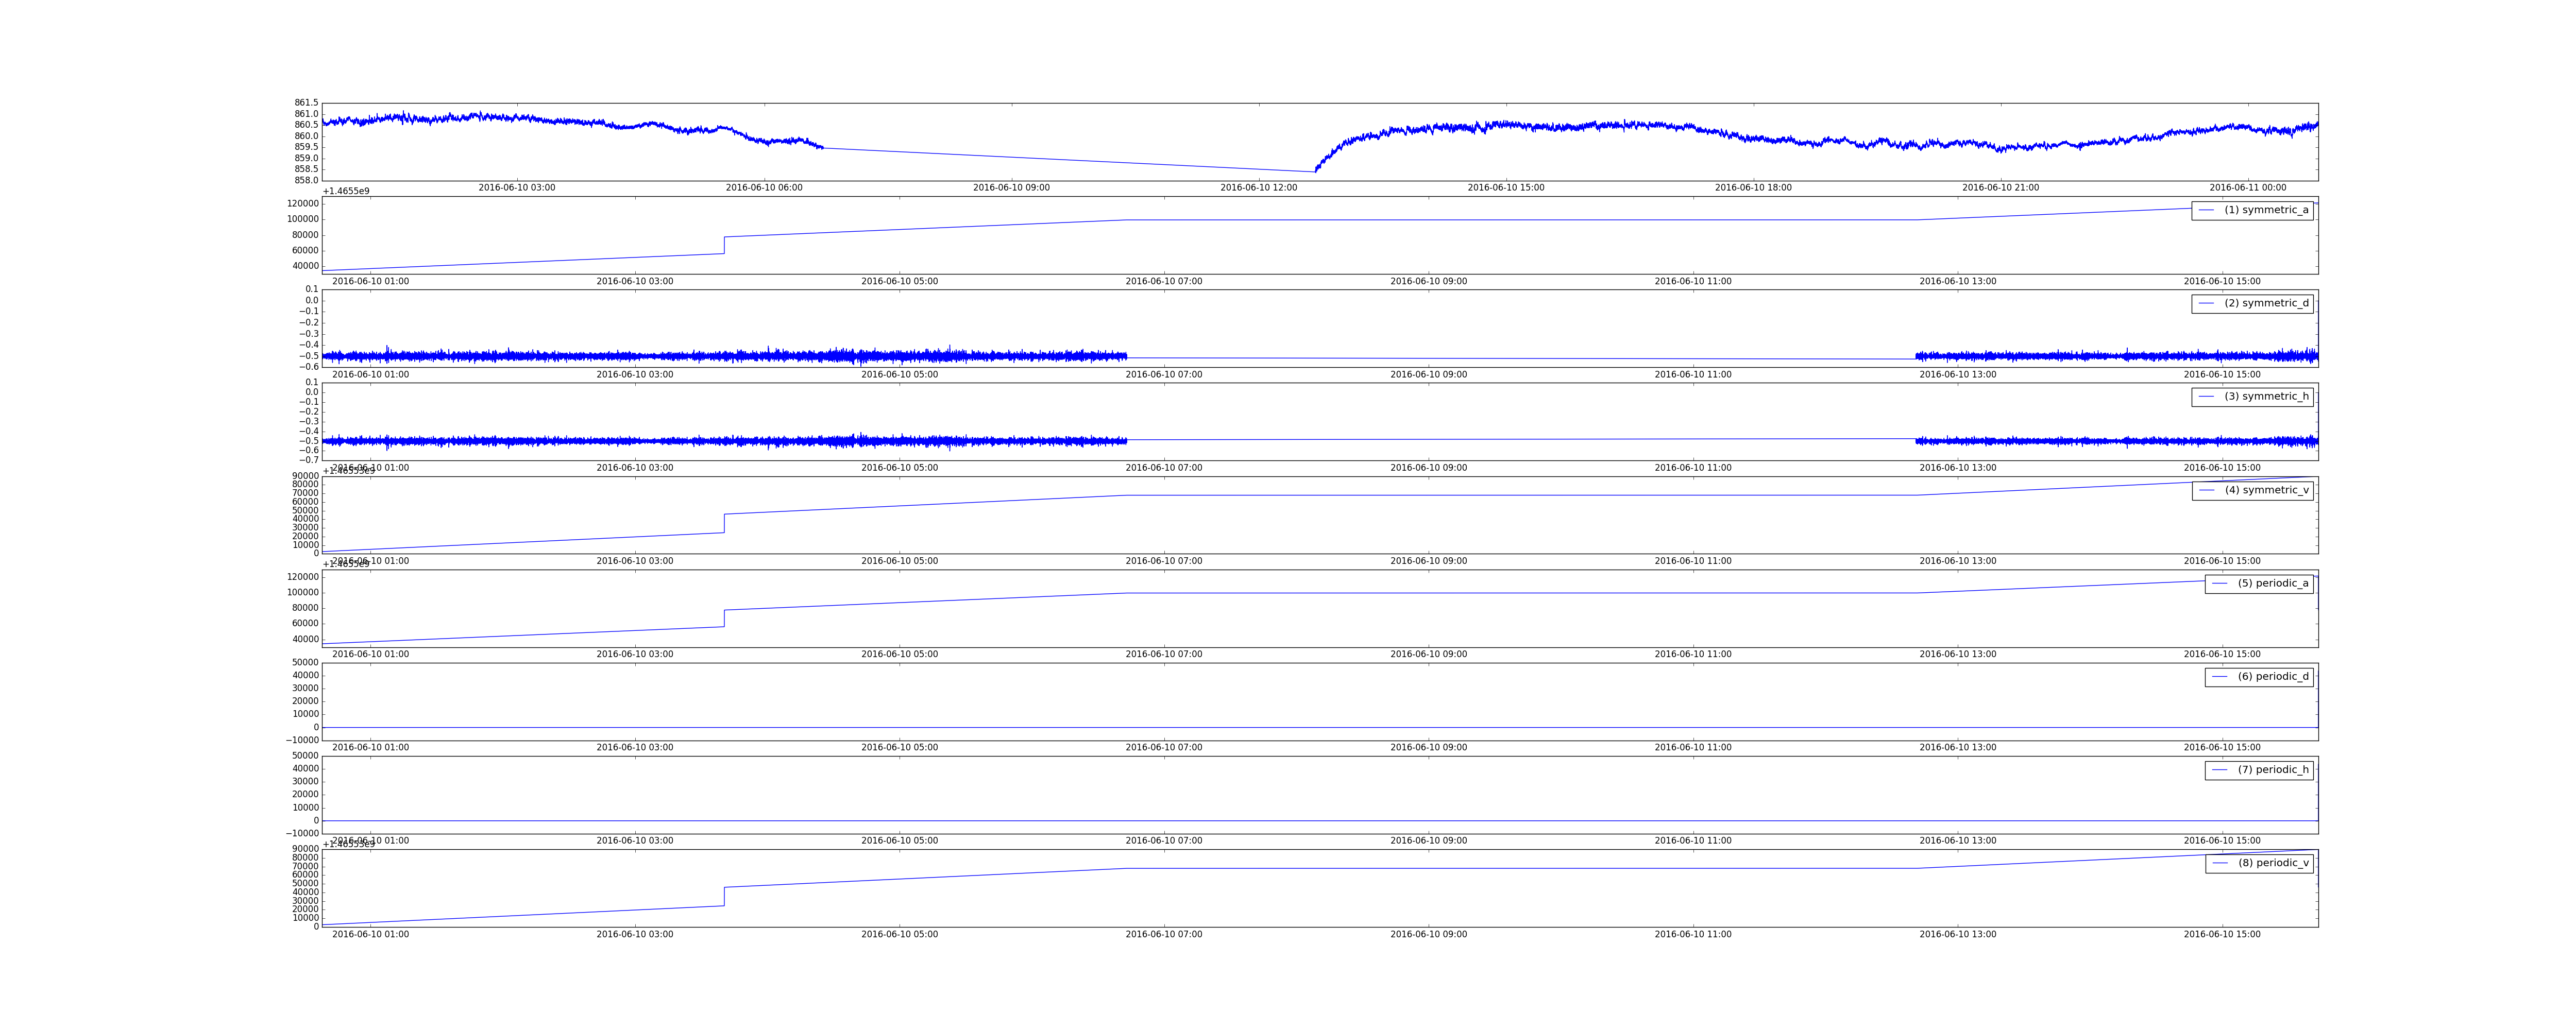
Task: Select the 2016-06-10 18:00 tick label
Action: click(1753, 188)
